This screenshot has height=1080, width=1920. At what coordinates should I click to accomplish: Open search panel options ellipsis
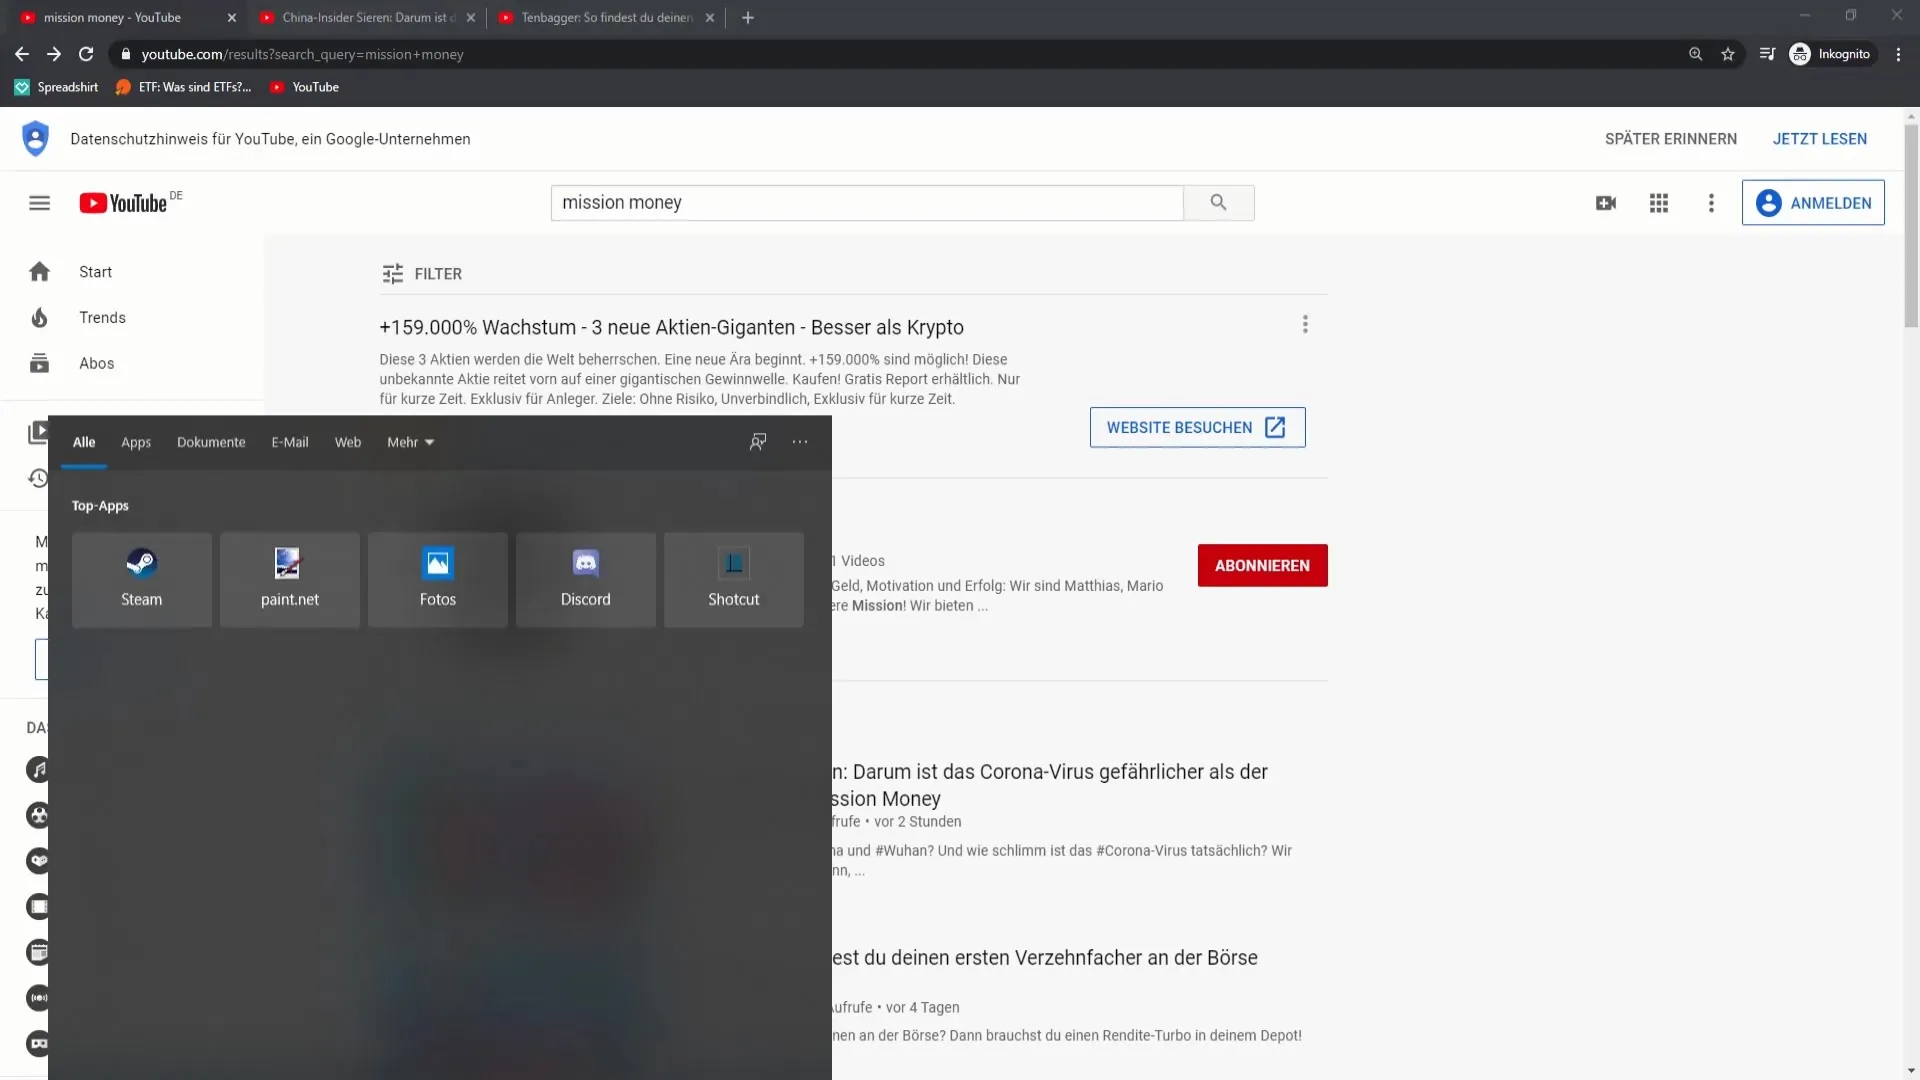[x=800, y=442]
